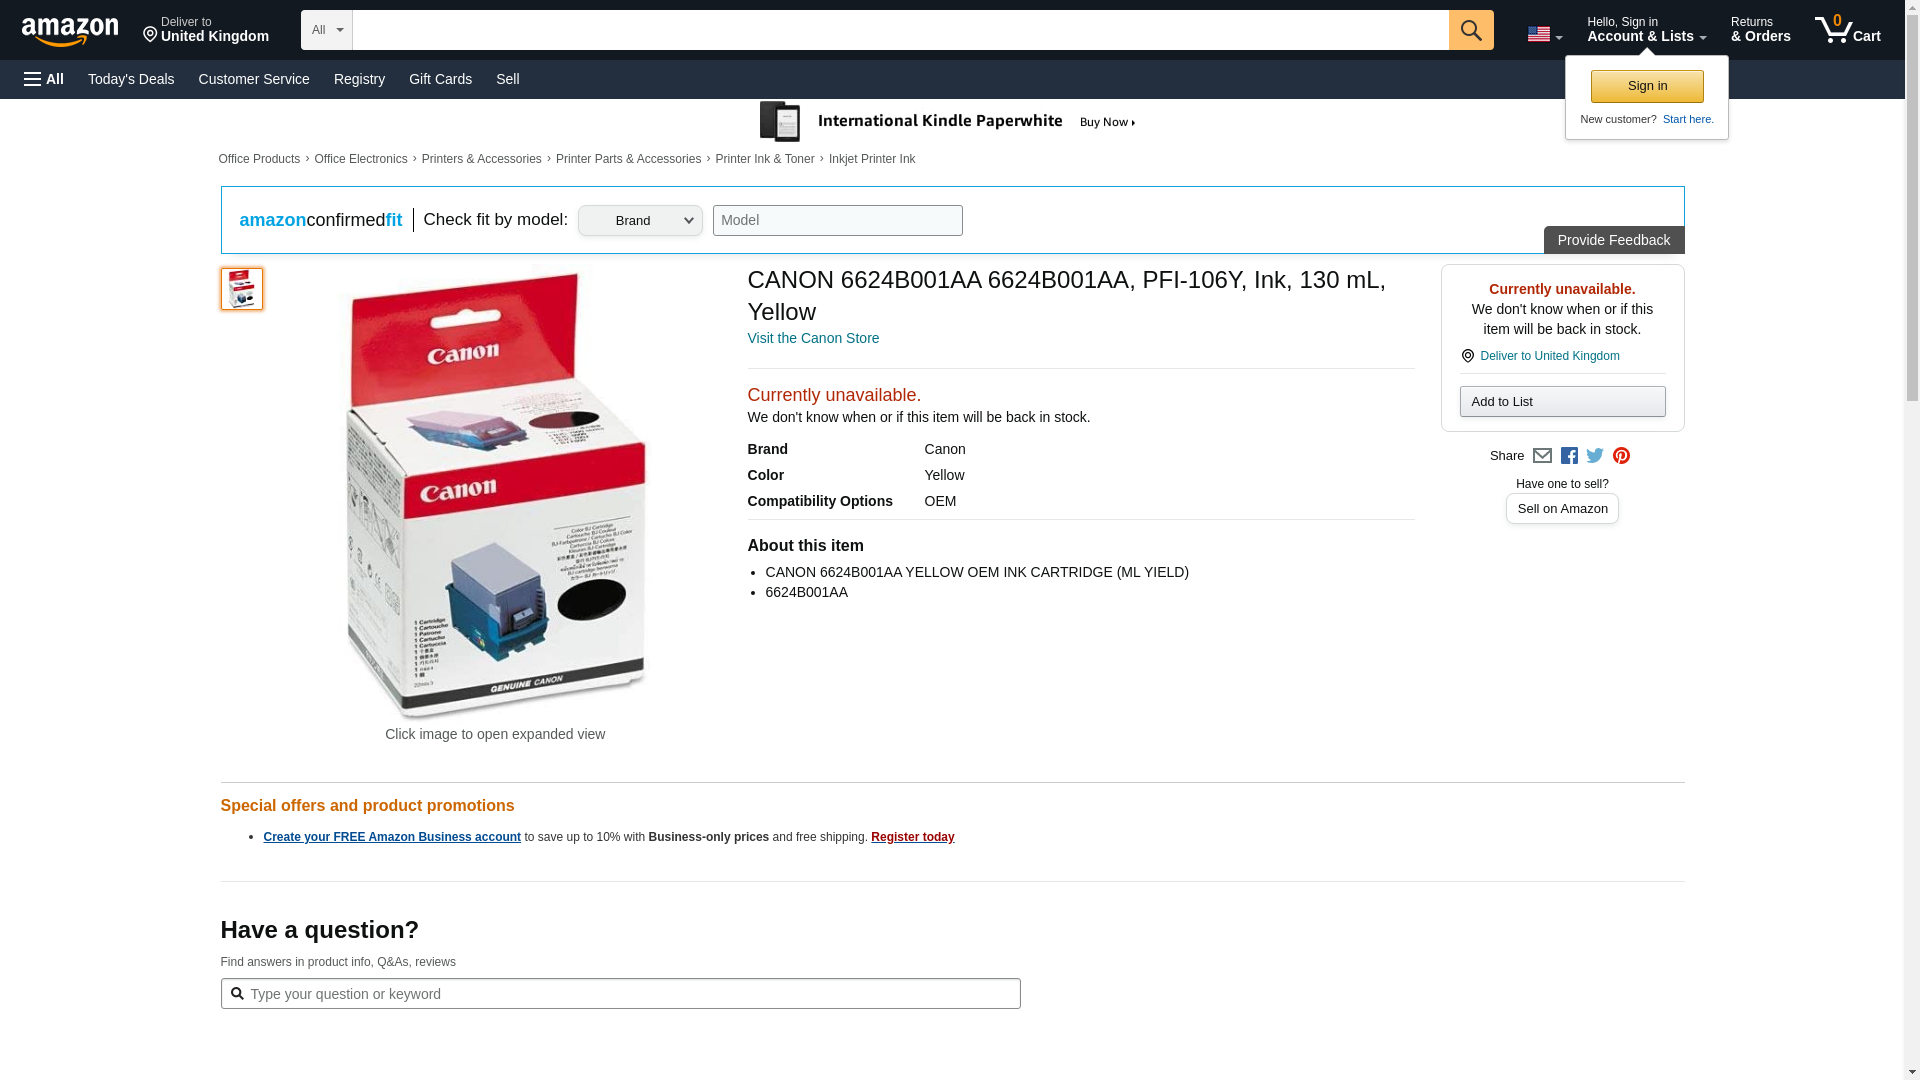Share on Pinterest icon
The image size is (1920, 1080).
[x=1621, y=456]
